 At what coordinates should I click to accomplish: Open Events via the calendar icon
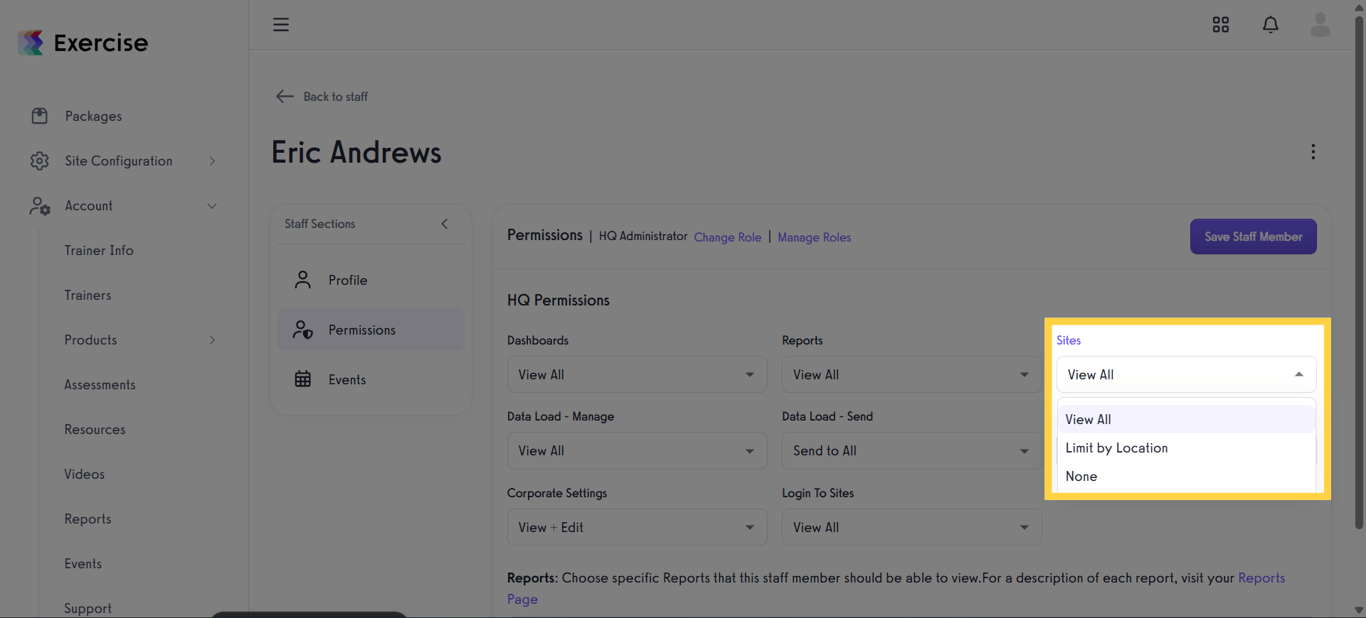pyautogui.click(x=303, y=379)
